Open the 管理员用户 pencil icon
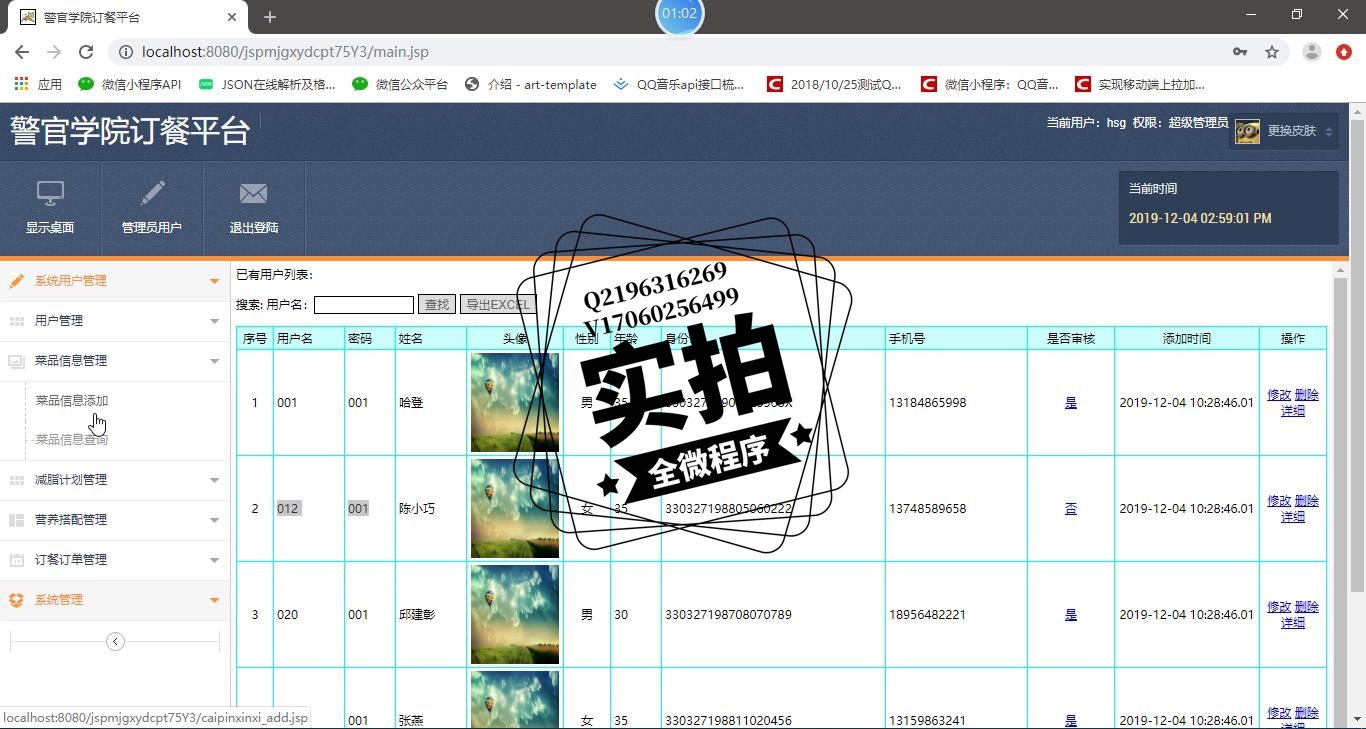The height and width of the screenshot is (729, 1366). point(152,193)
